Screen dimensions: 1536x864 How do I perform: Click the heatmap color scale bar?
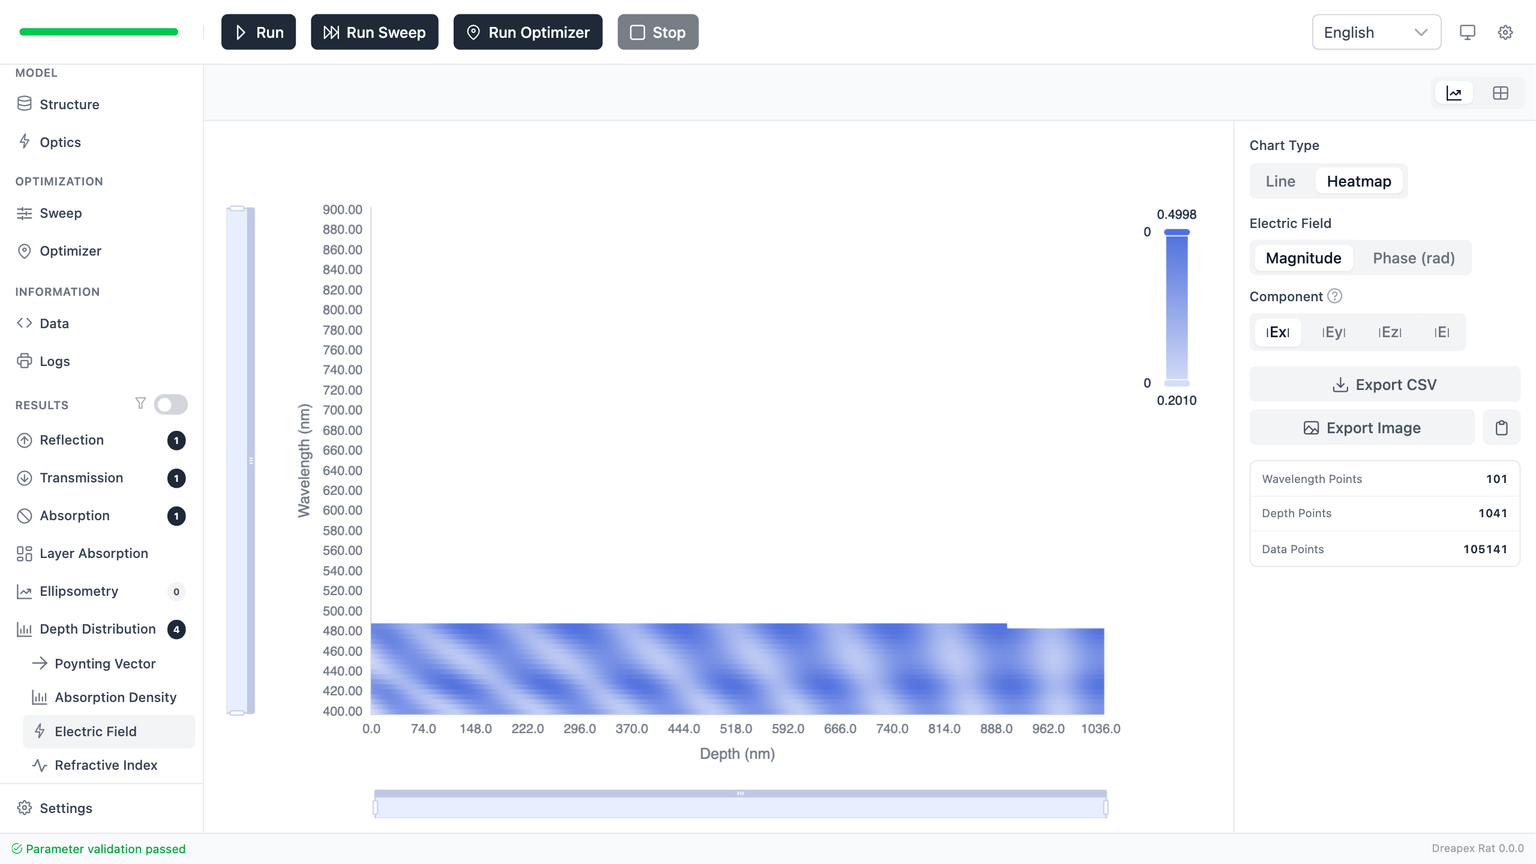[1177, 307]
